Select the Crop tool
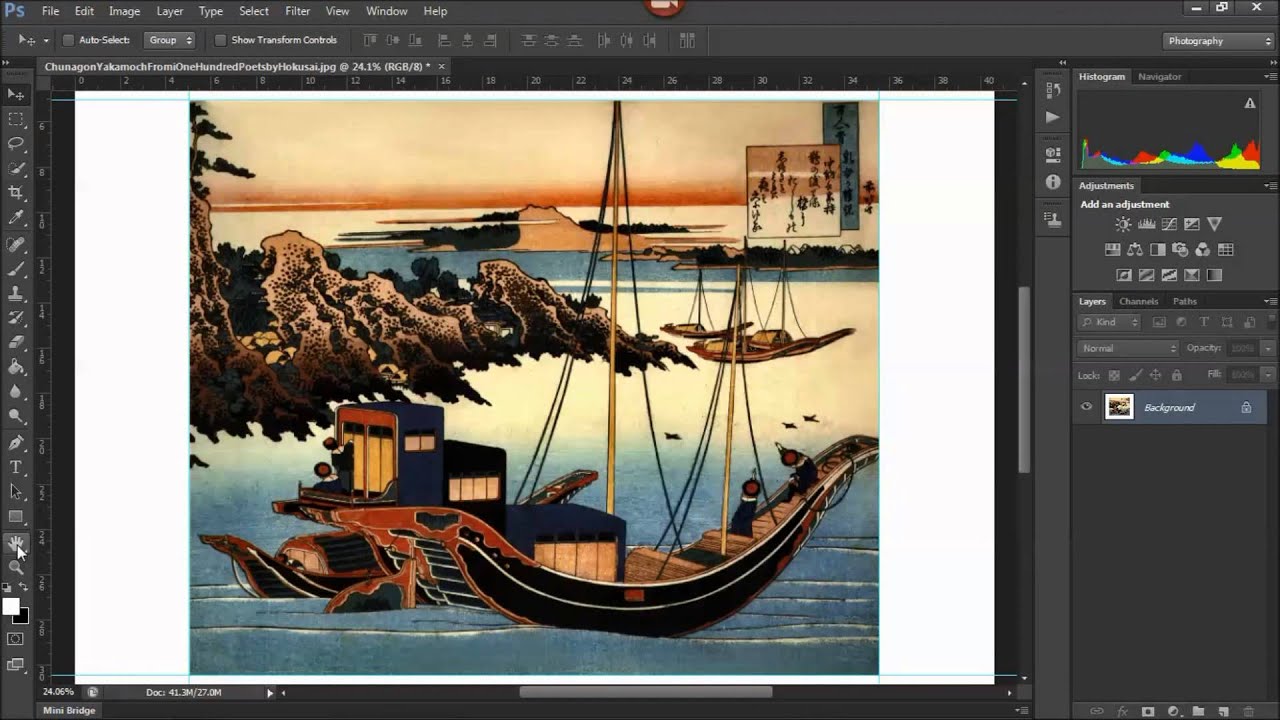 (x=16, y=193)
